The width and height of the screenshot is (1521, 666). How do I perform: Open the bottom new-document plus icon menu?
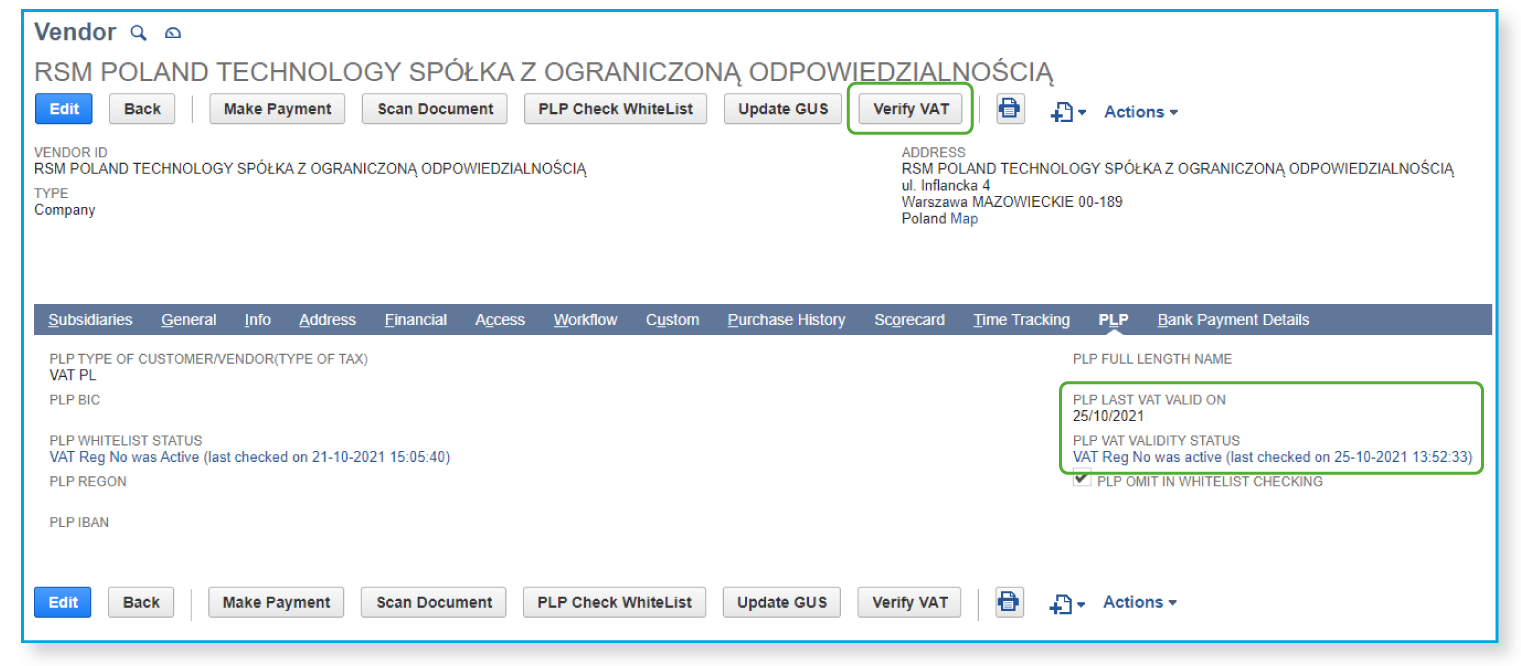[x=1067, y=603]
